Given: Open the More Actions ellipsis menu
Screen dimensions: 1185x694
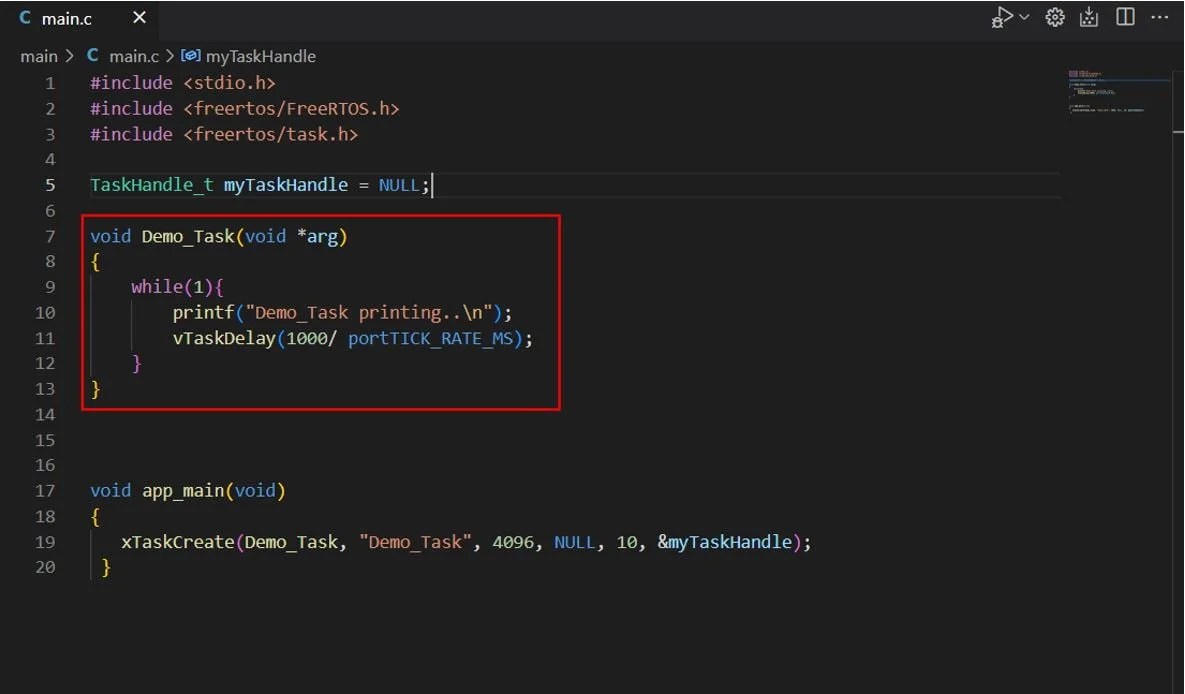Looking at the screenshot, I should click(x=1159, y=17).
